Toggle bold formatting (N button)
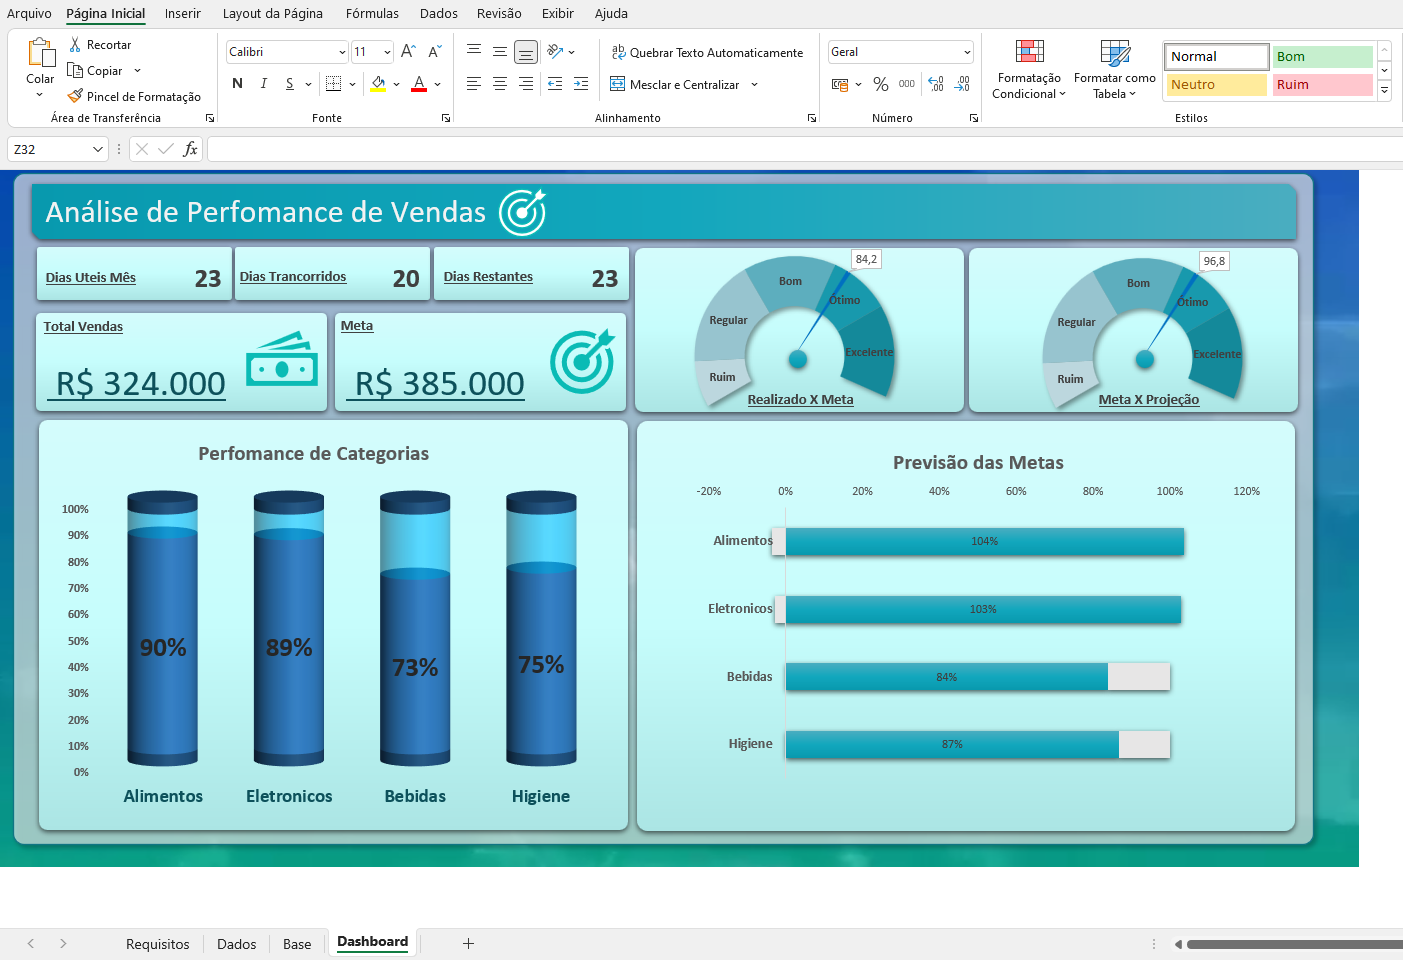The height and width of the screenshot is (960, 1403). click(x=237, y=84)
